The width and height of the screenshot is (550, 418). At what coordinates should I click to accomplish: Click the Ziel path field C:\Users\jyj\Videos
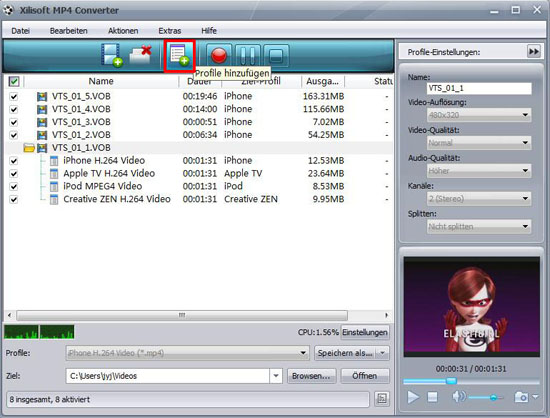(x=168, y=376)
